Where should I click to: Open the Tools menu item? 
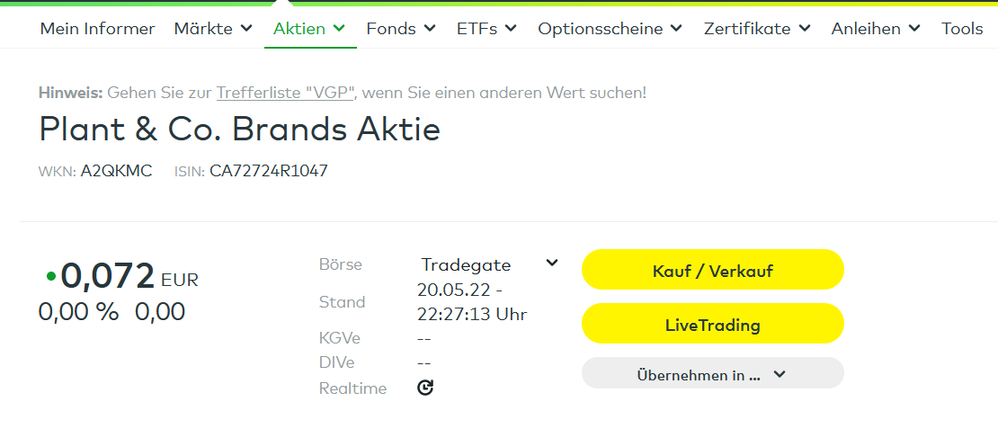tap(962, 29)
